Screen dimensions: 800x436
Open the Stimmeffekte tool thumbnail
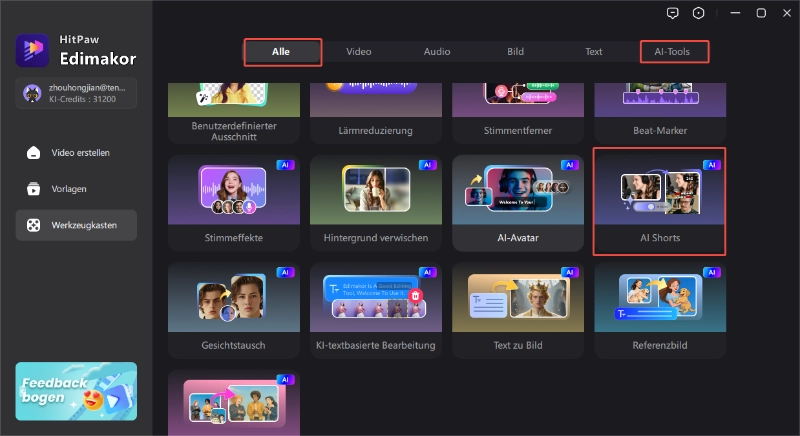[x=234, y=190]
